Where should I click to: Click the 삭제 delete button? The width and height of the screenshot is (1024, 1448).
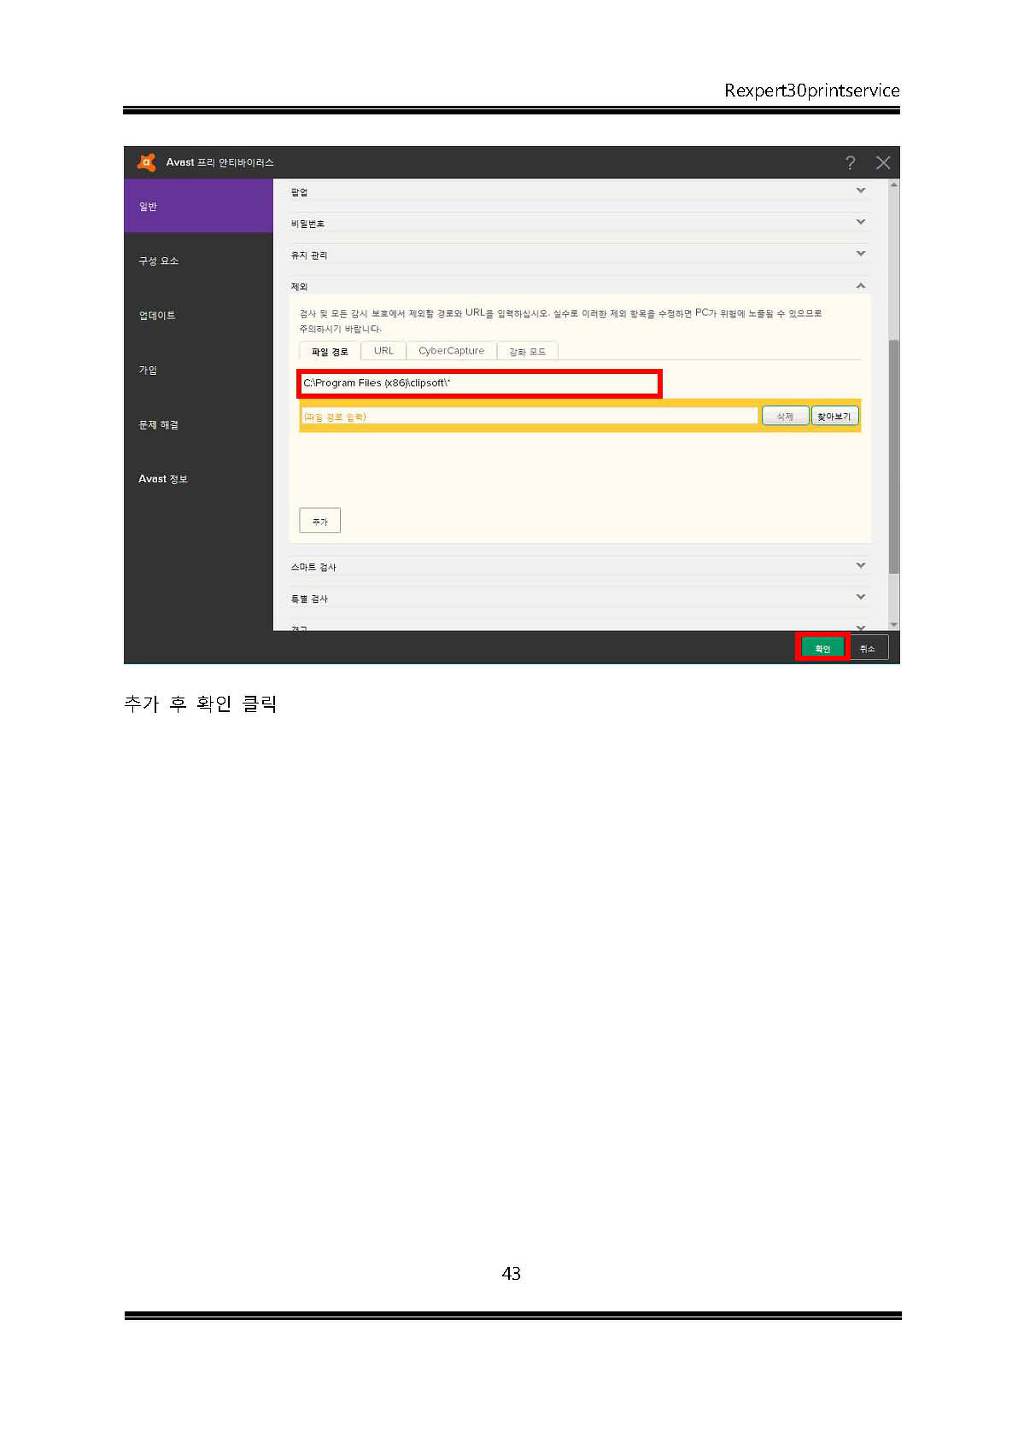click(x=785, y=416)
